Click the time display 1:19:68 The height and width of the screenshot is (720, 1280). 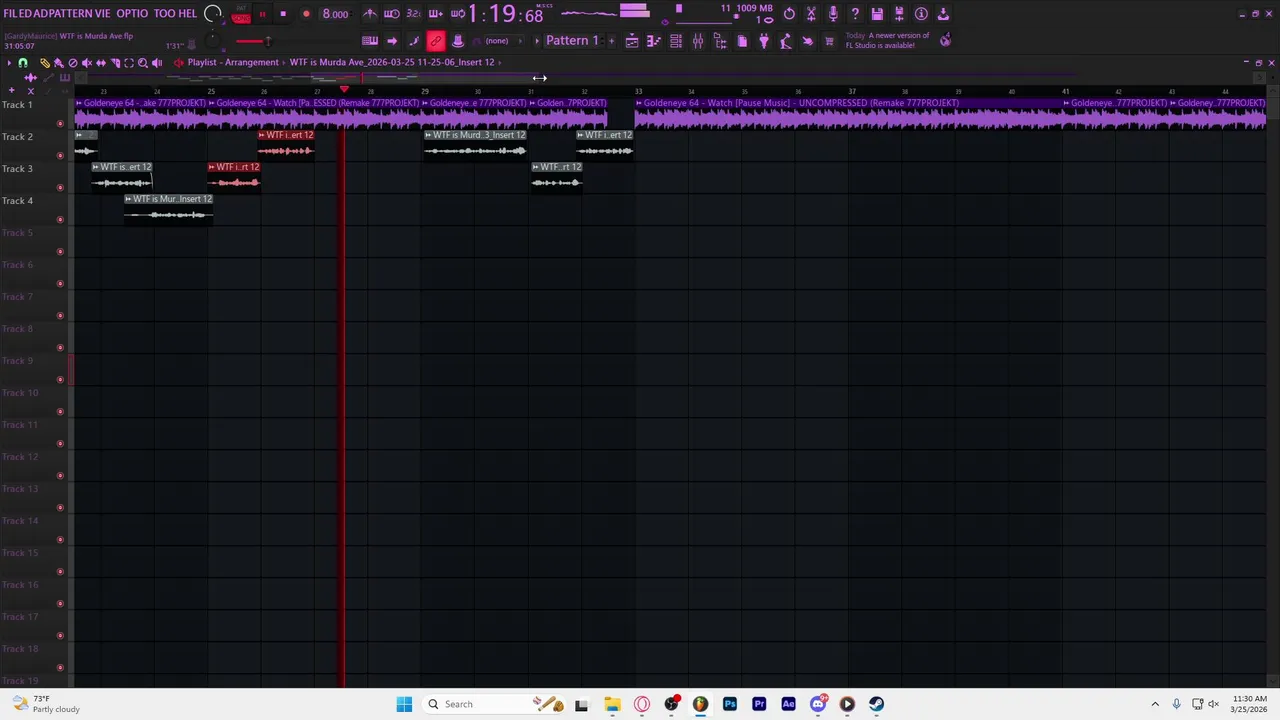click(x=506, y=14)
